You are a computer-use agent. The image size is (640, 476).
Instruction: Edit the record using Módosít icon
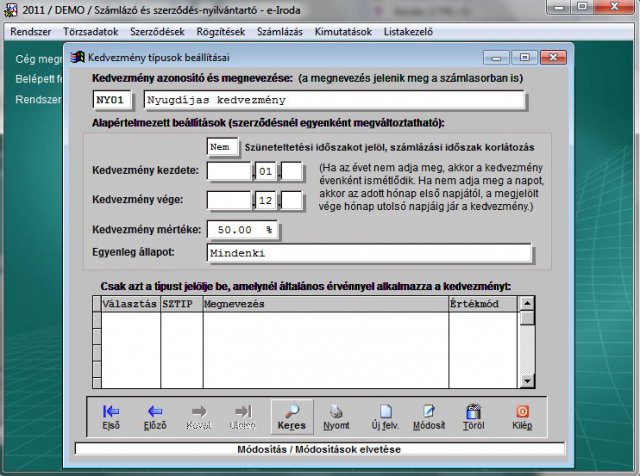[428, 416]
